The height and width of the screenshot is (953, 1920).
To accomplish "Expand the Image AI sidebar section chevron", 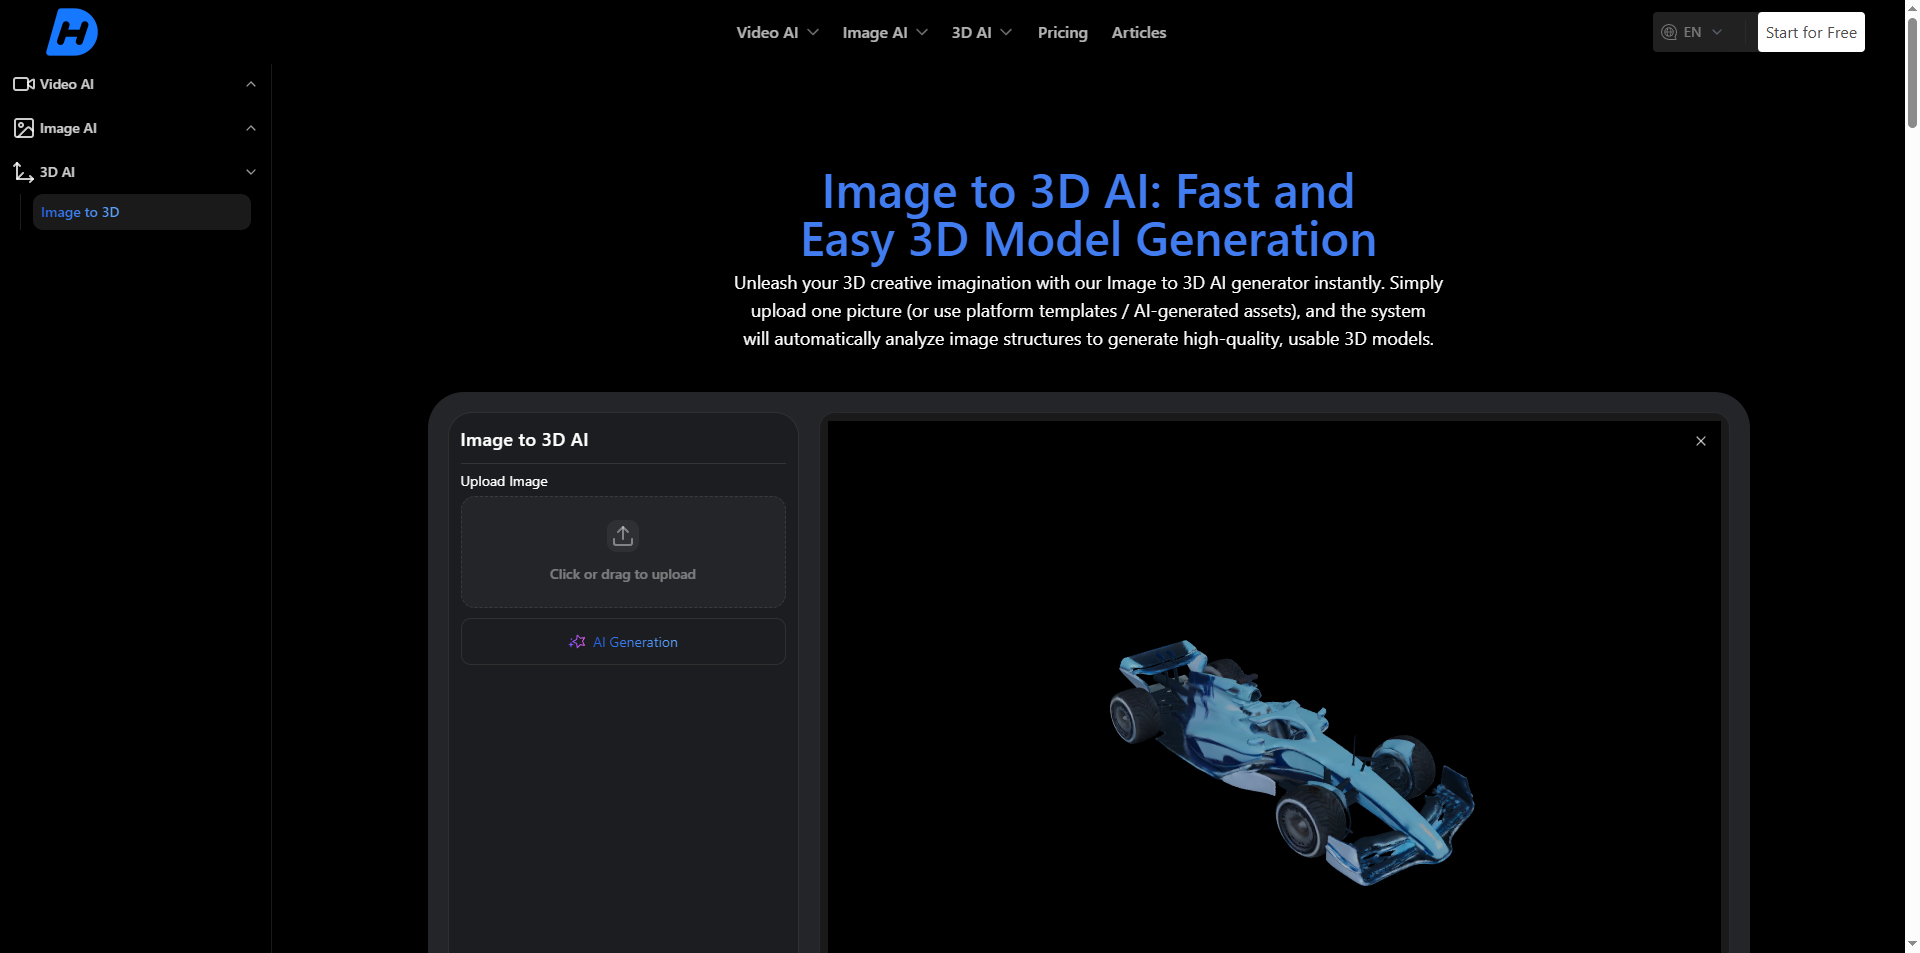I will [251, 128].
